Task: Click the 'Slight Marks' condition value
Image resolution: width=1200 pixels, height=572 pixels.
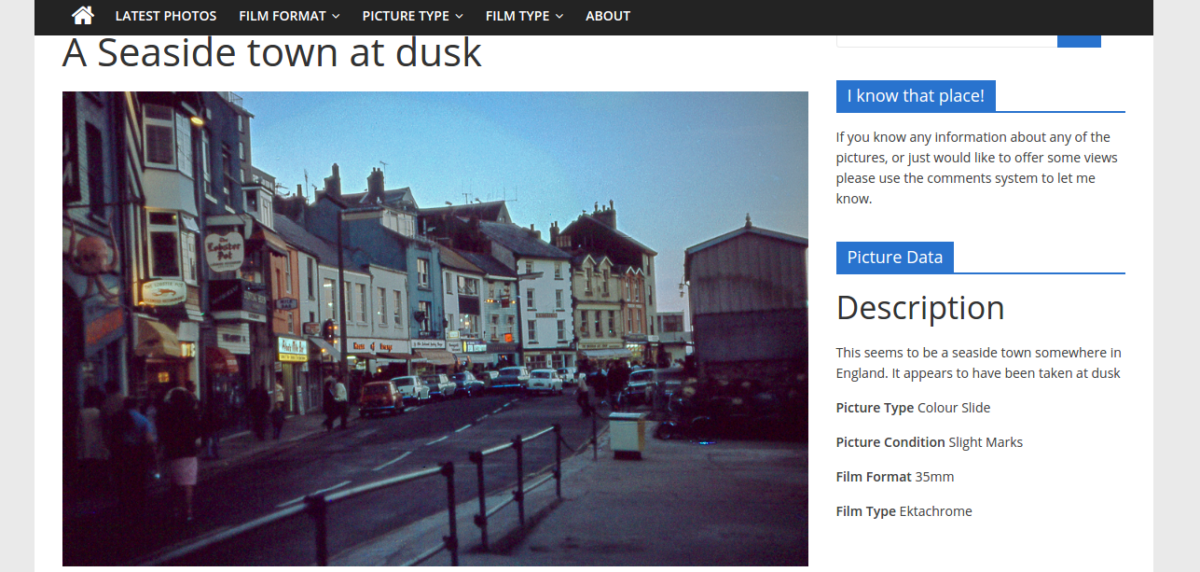Action: 986,442
